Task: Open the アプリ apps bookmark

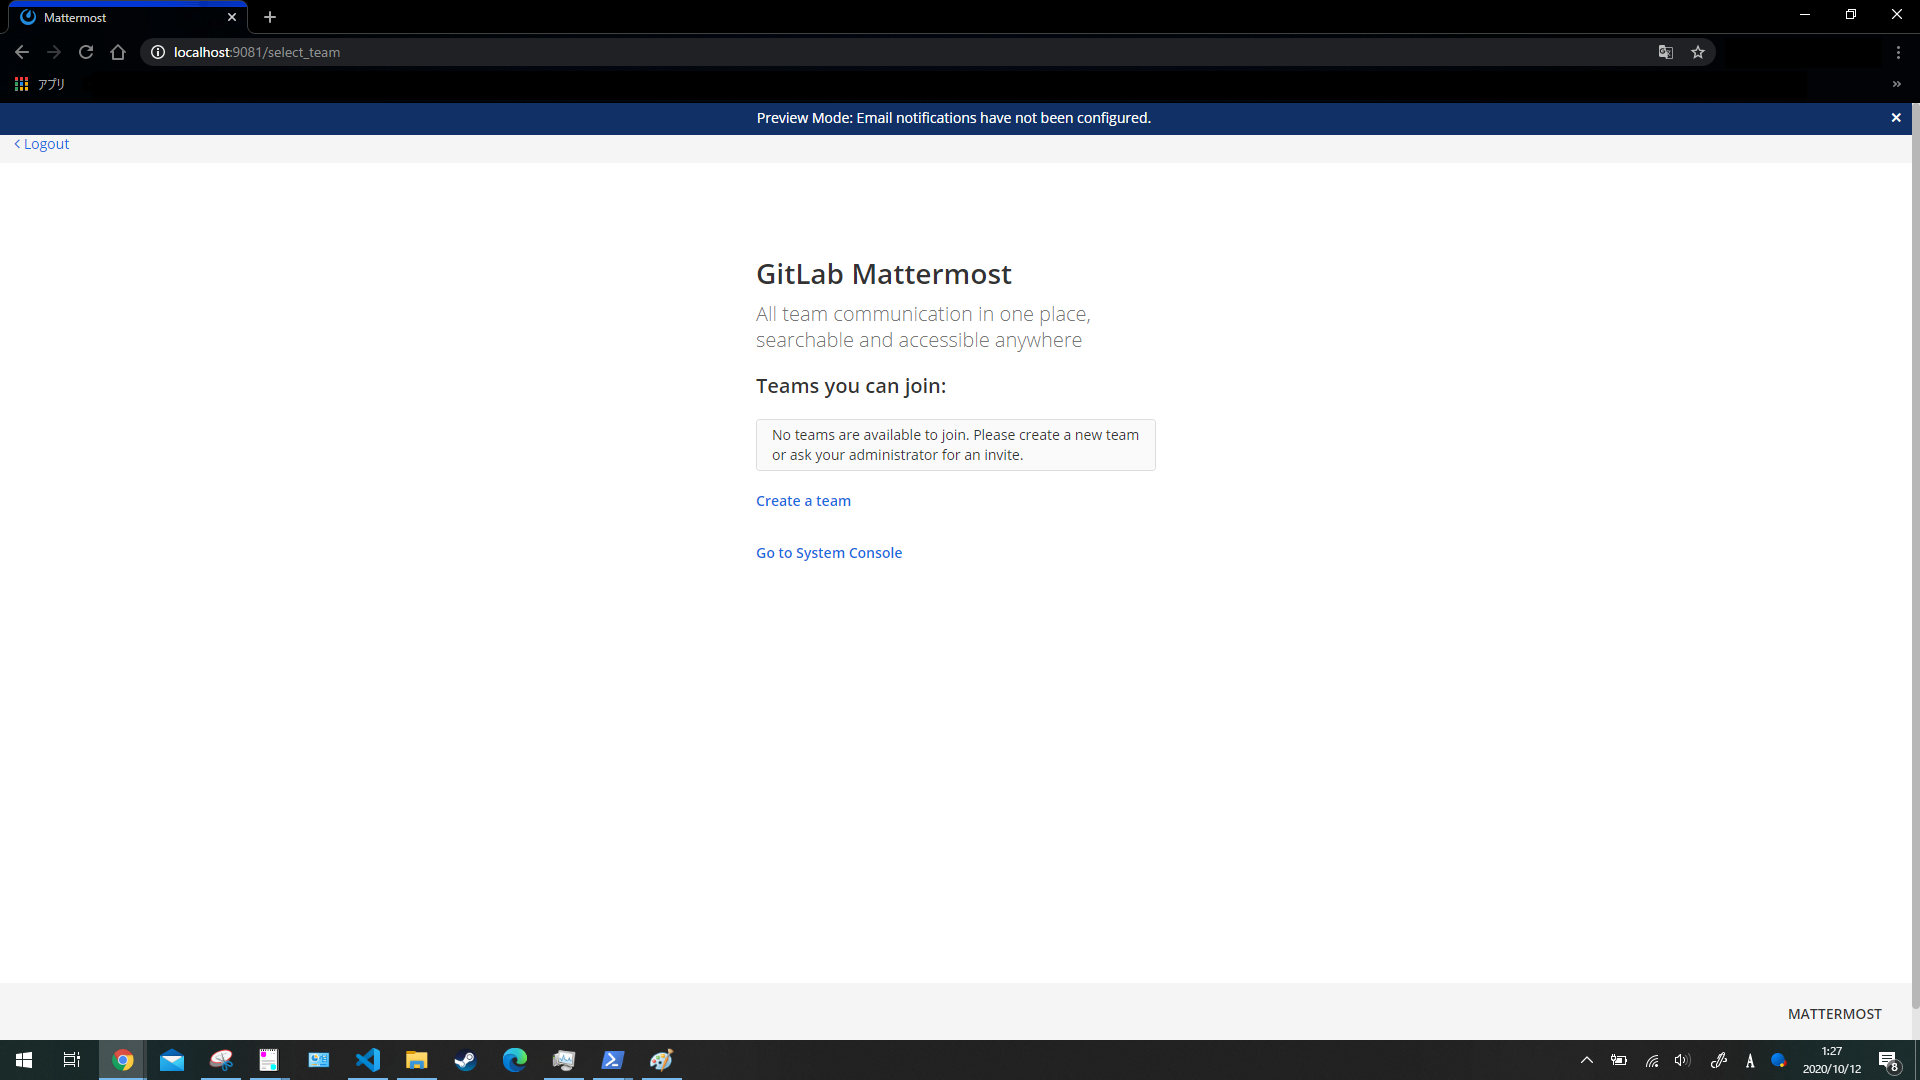Action: (x=40, y=84)
